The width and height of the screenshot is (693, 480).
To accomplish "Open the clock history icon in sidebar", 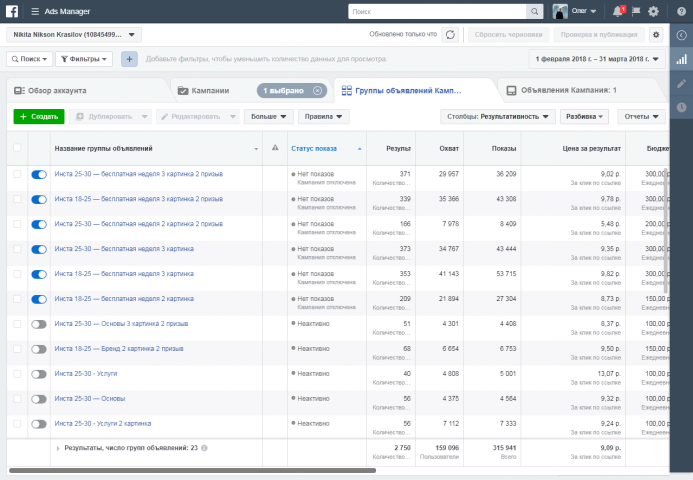I will 681,107.
